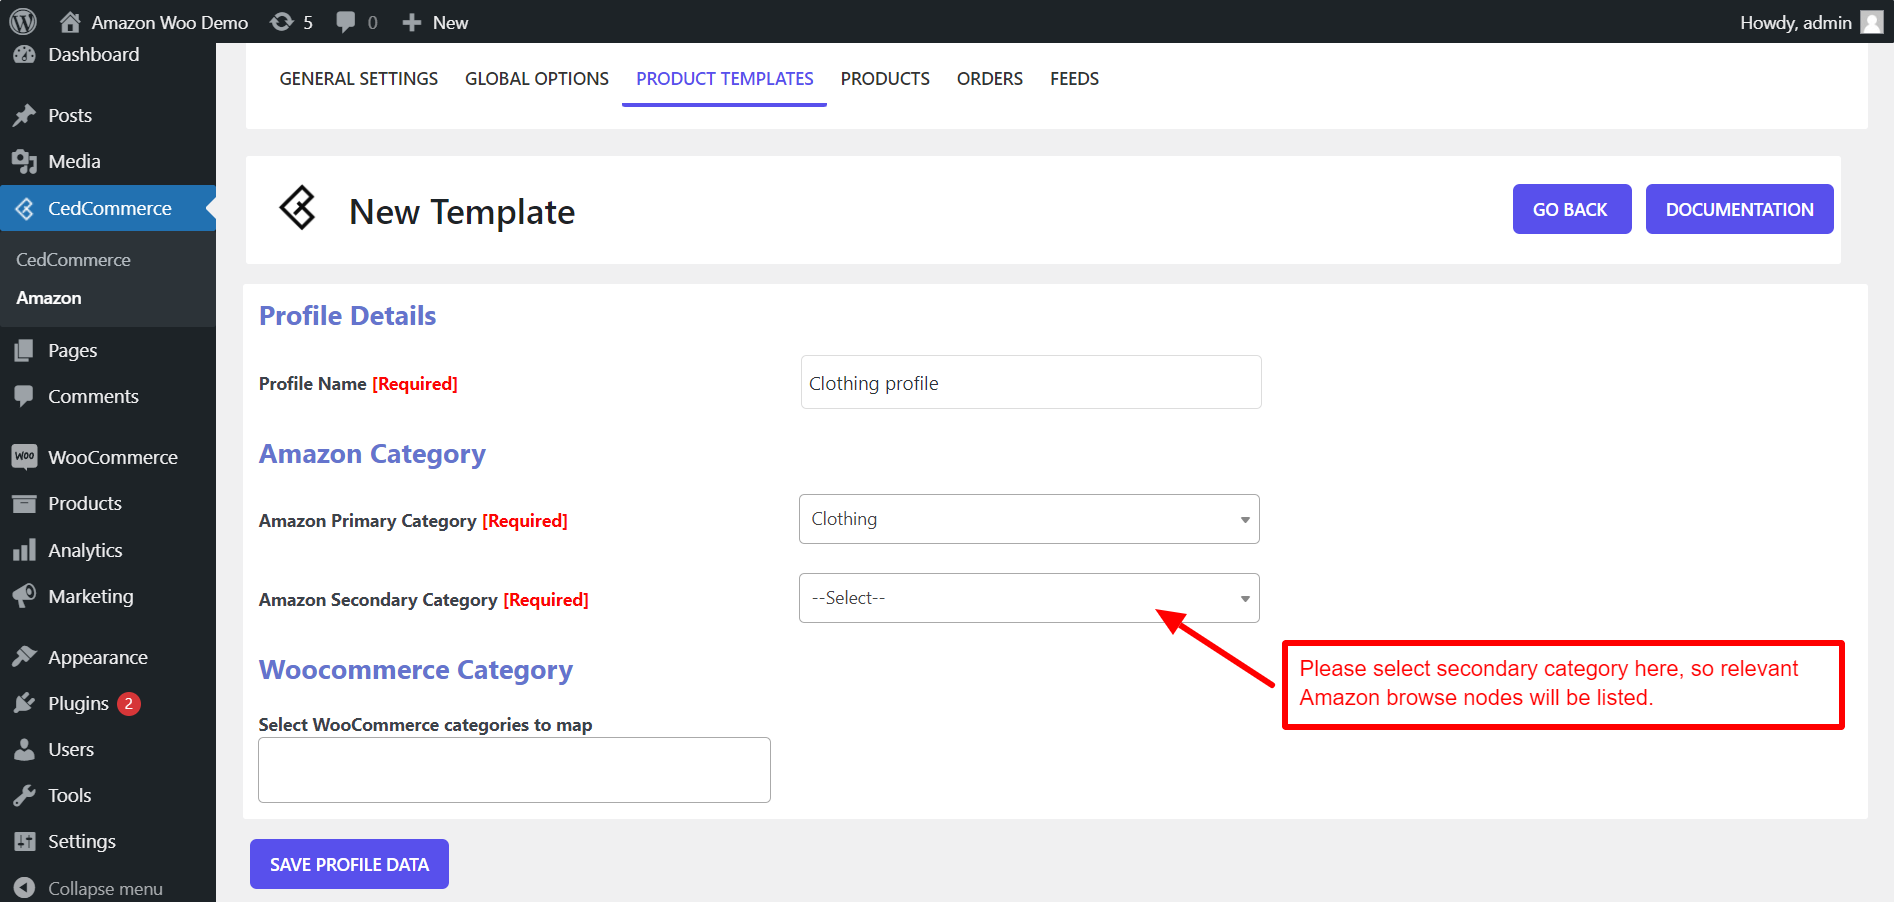Switch to General Settings tab
1894x902 pixels.
359,78
